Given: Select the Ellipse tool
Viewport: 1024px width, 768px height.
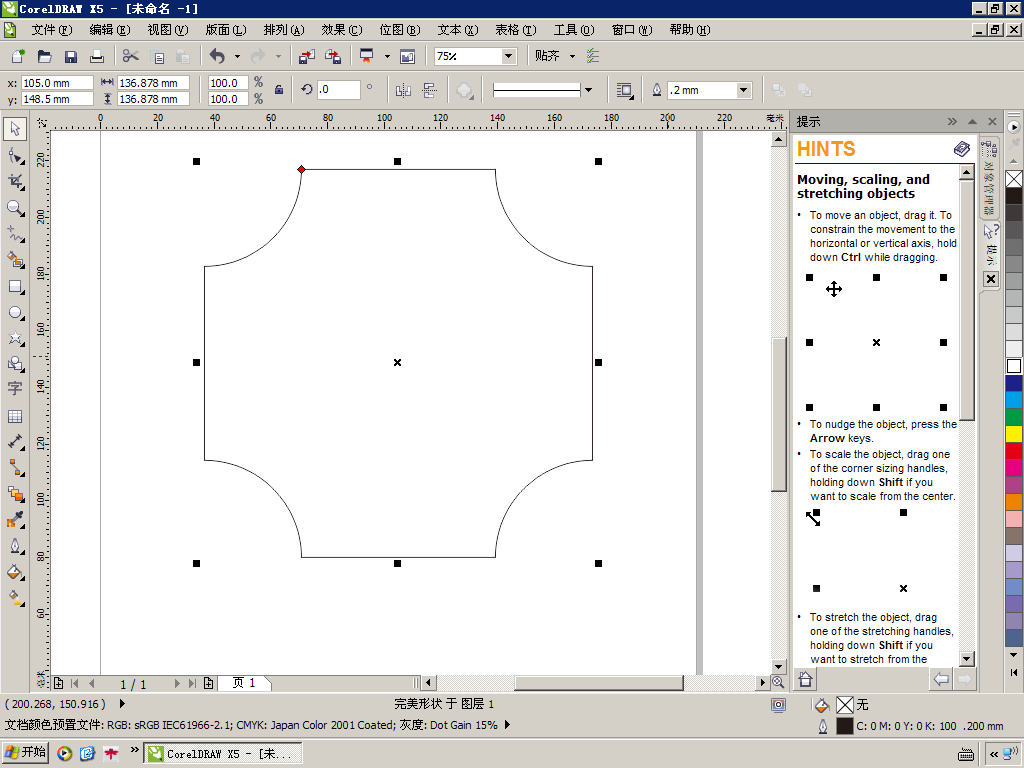Looking at the screenshot, I should [15, 313].
